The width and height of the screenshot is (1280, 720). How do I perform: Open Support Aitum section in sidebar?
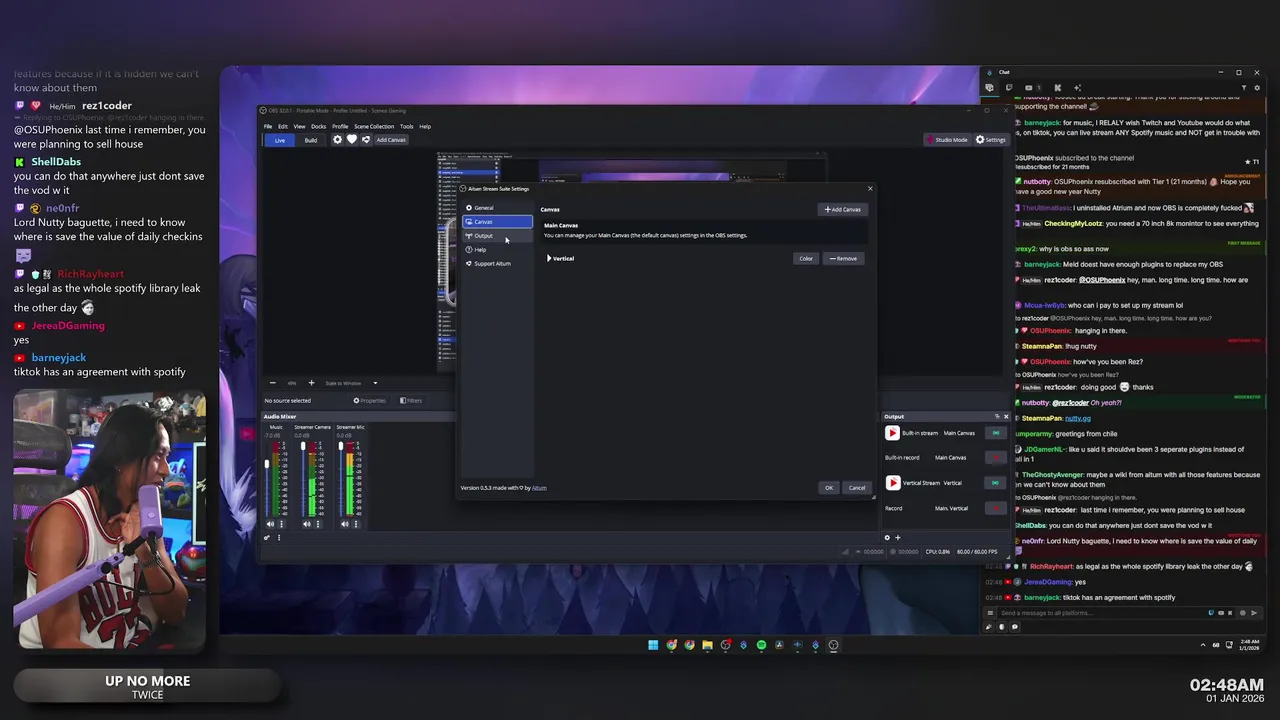click(497, 263)
